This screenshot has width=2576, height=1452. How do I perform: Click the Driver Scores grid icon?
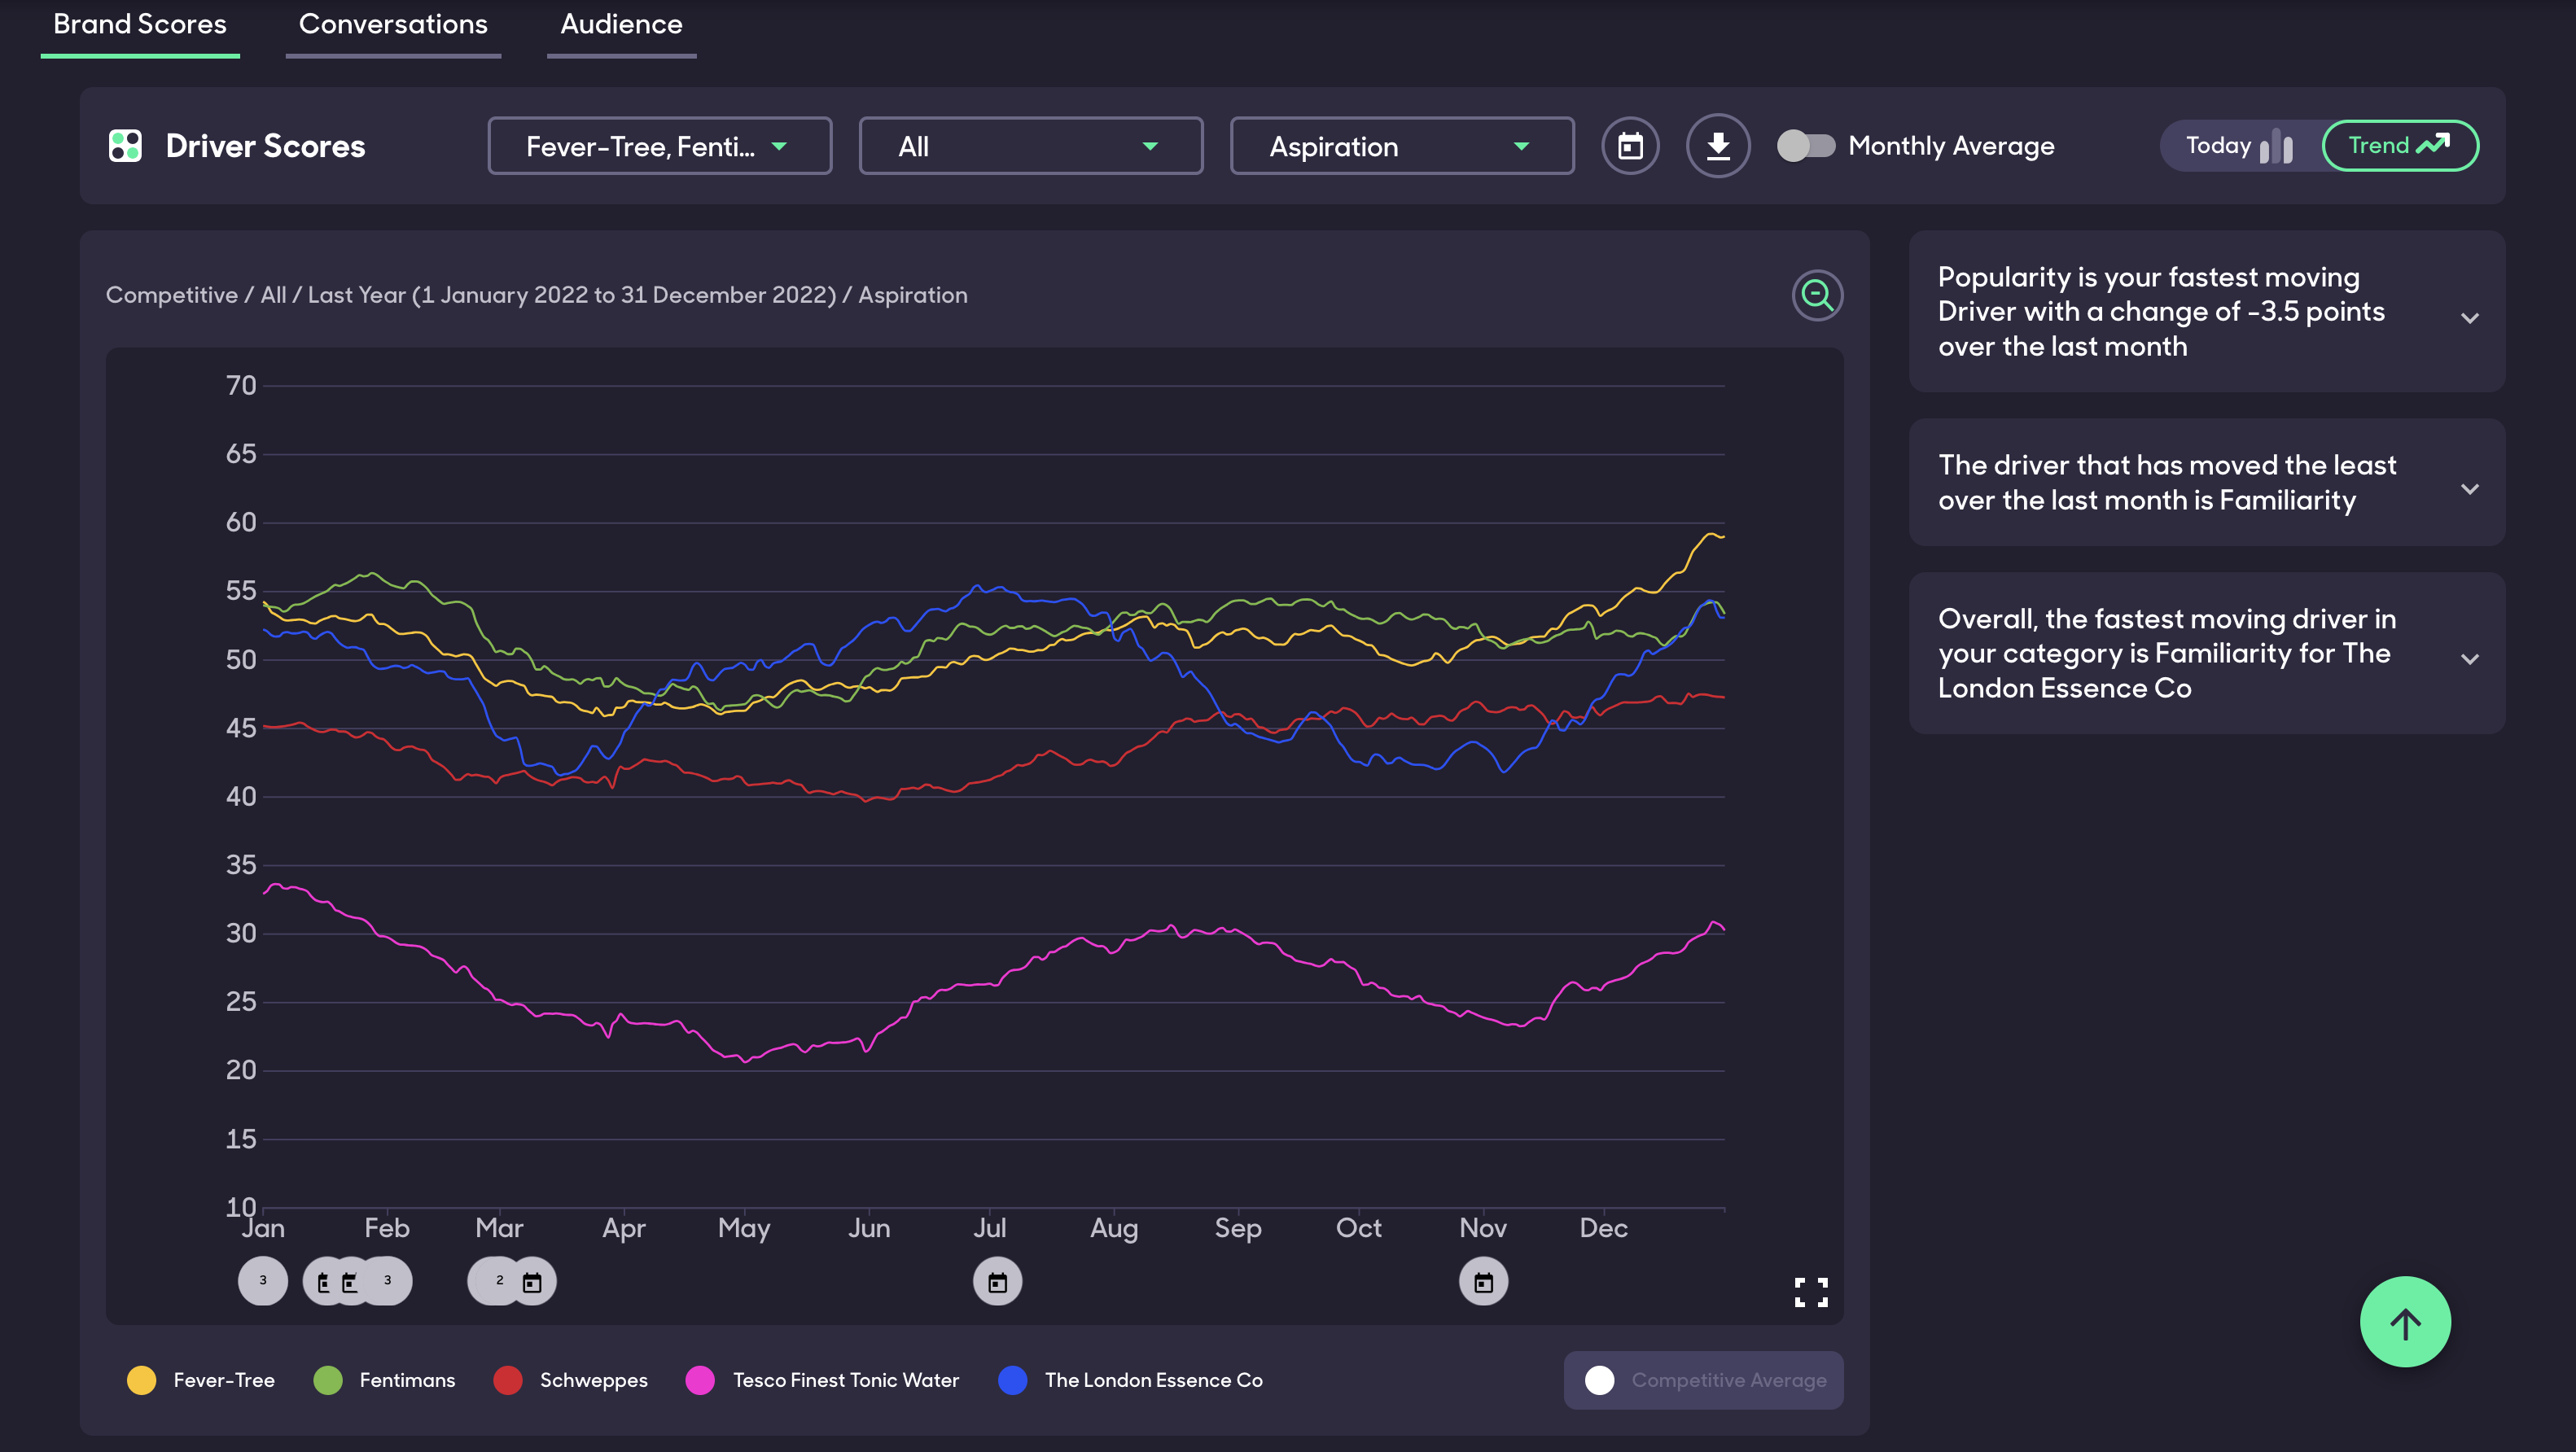pyautogui.click(x=125, y=146)
